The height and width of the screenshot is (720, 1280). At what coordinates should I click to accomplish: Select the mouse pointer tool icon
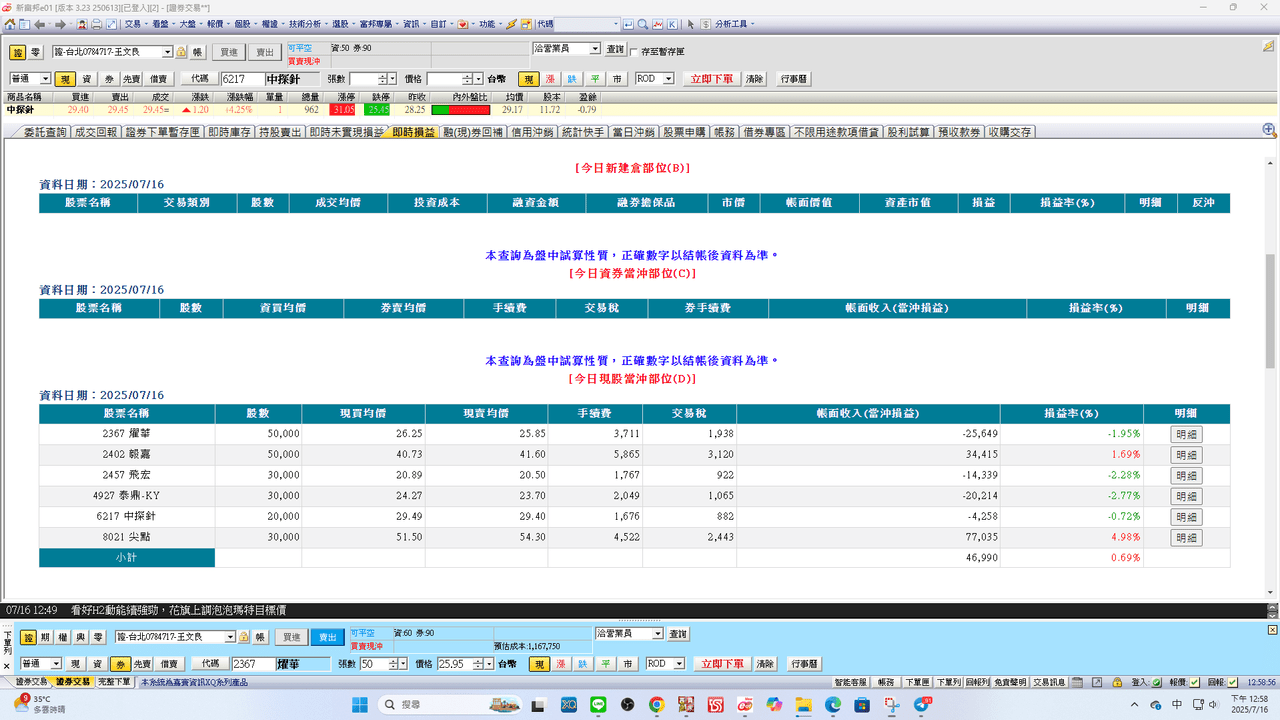point(691,24)
